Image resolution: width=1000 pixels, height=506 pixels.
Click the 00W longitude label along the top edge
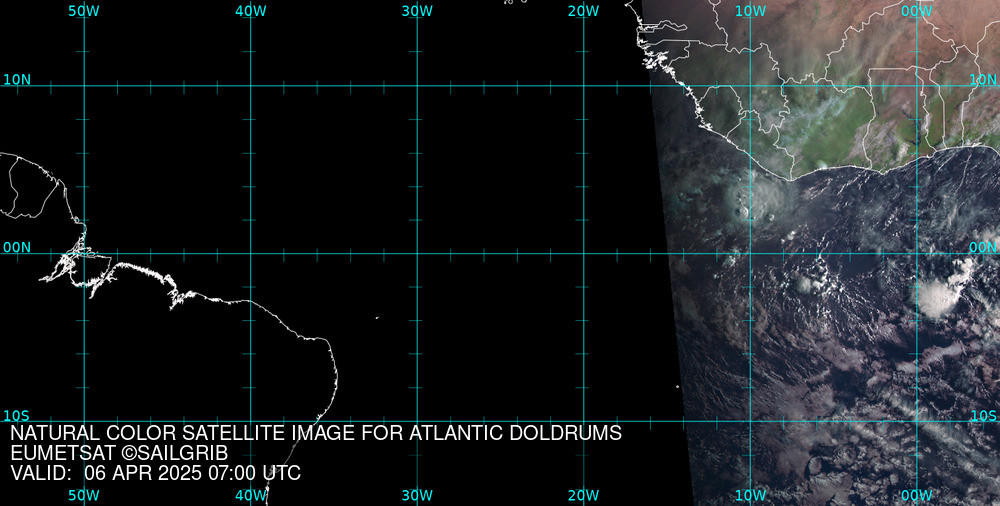(918, 11)
